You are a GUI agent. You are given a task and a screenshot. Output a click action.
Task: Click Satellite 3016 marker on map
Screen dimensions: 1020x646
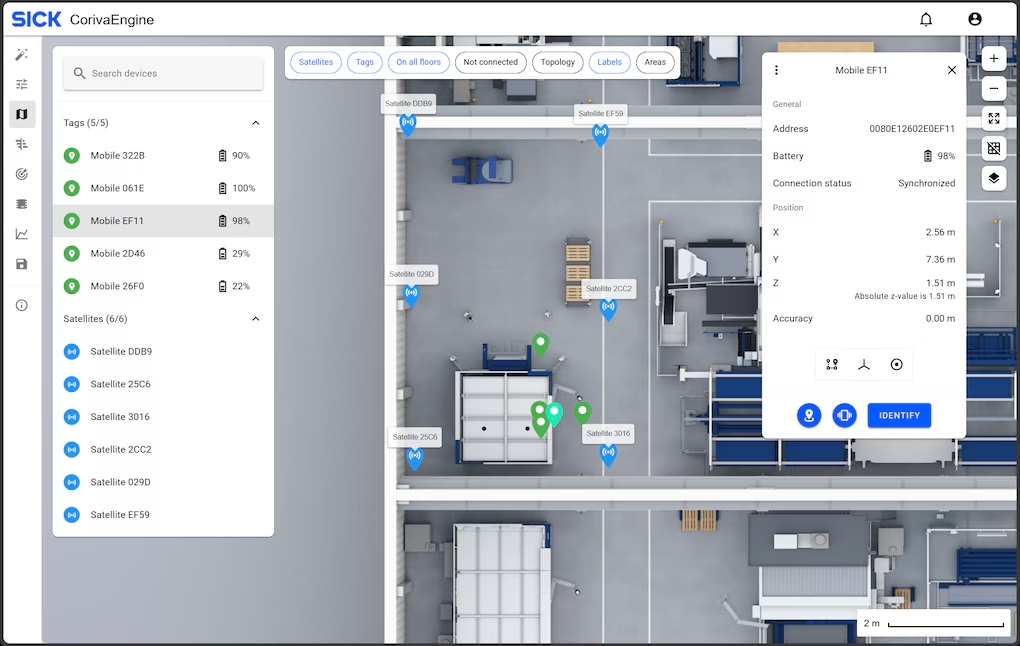(608, 453)
